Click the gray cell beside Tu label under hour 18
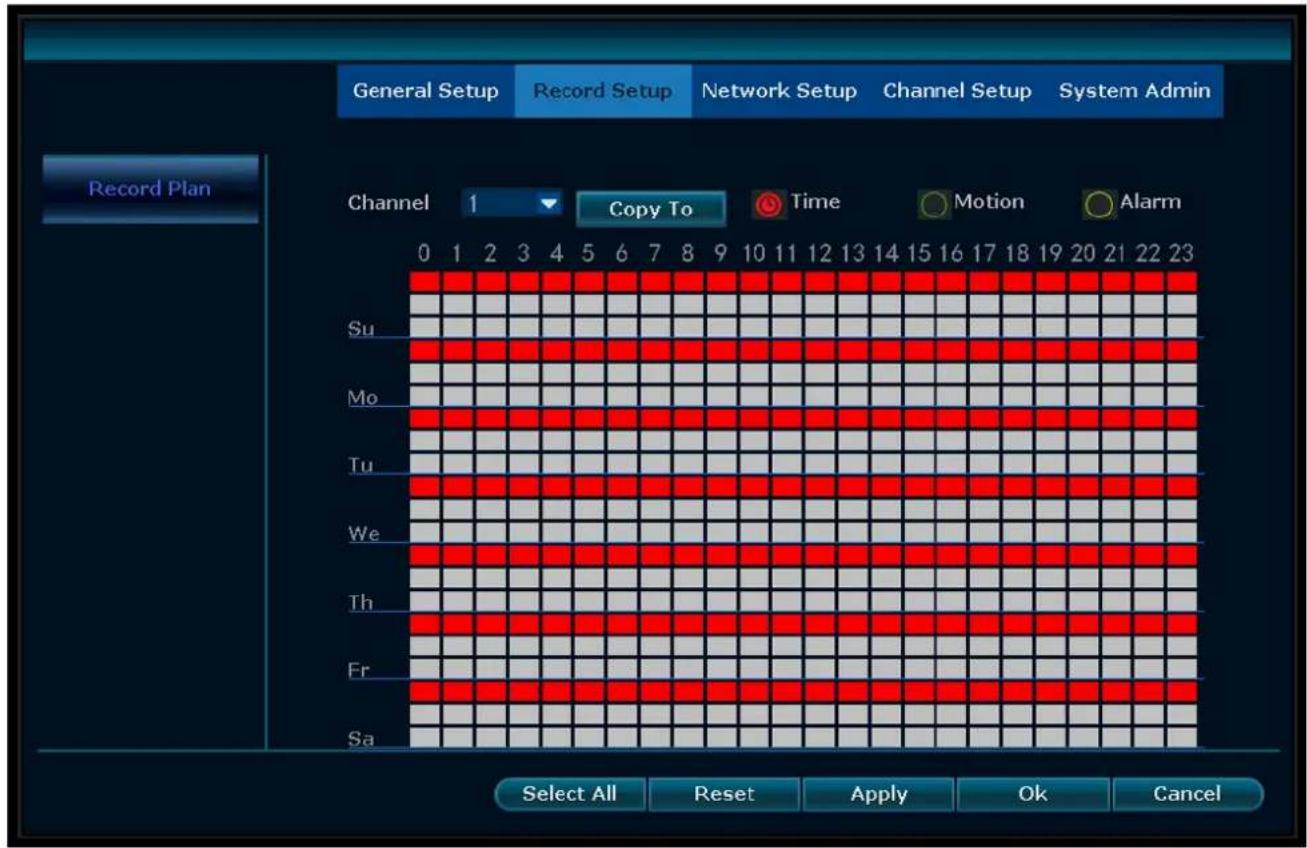This screenshot has width=1307, height=848. coord(1017,463)
